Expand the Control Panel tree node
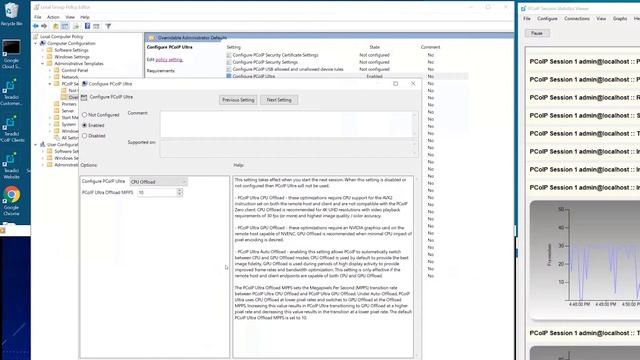Screen dimensions: 640x360 point(50,71)
